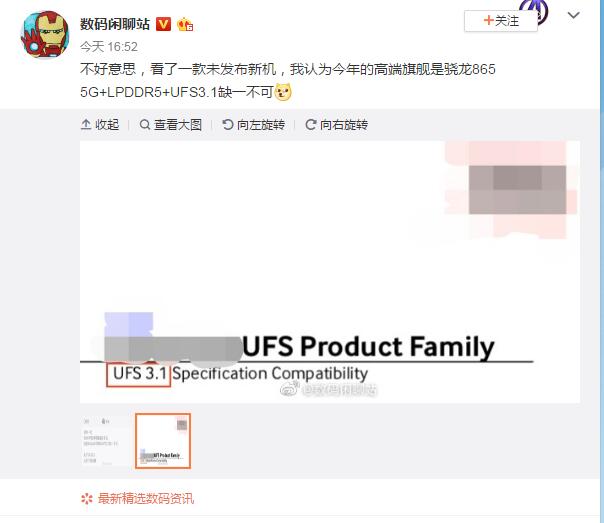Click the 查看大图 view large text
This screenshot has width=604, height=523.
[178, 125]
